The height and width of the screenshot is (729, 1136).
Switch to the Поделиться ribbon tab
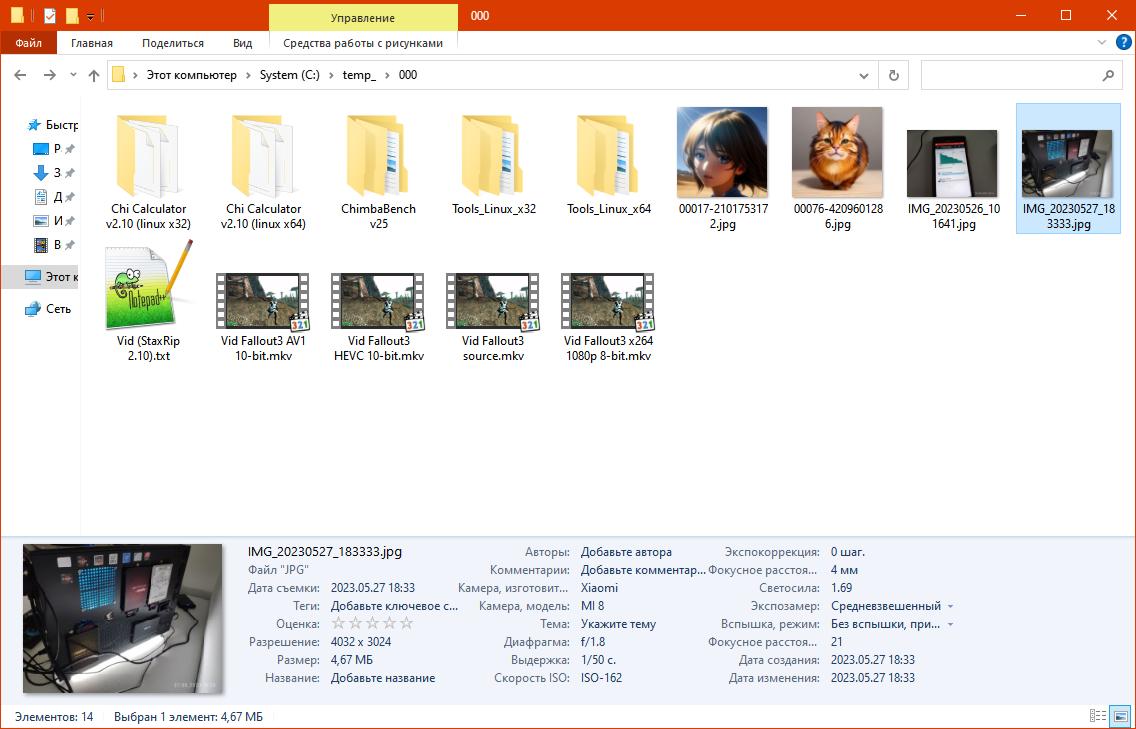pyautogui.click(x=172, y=43)
